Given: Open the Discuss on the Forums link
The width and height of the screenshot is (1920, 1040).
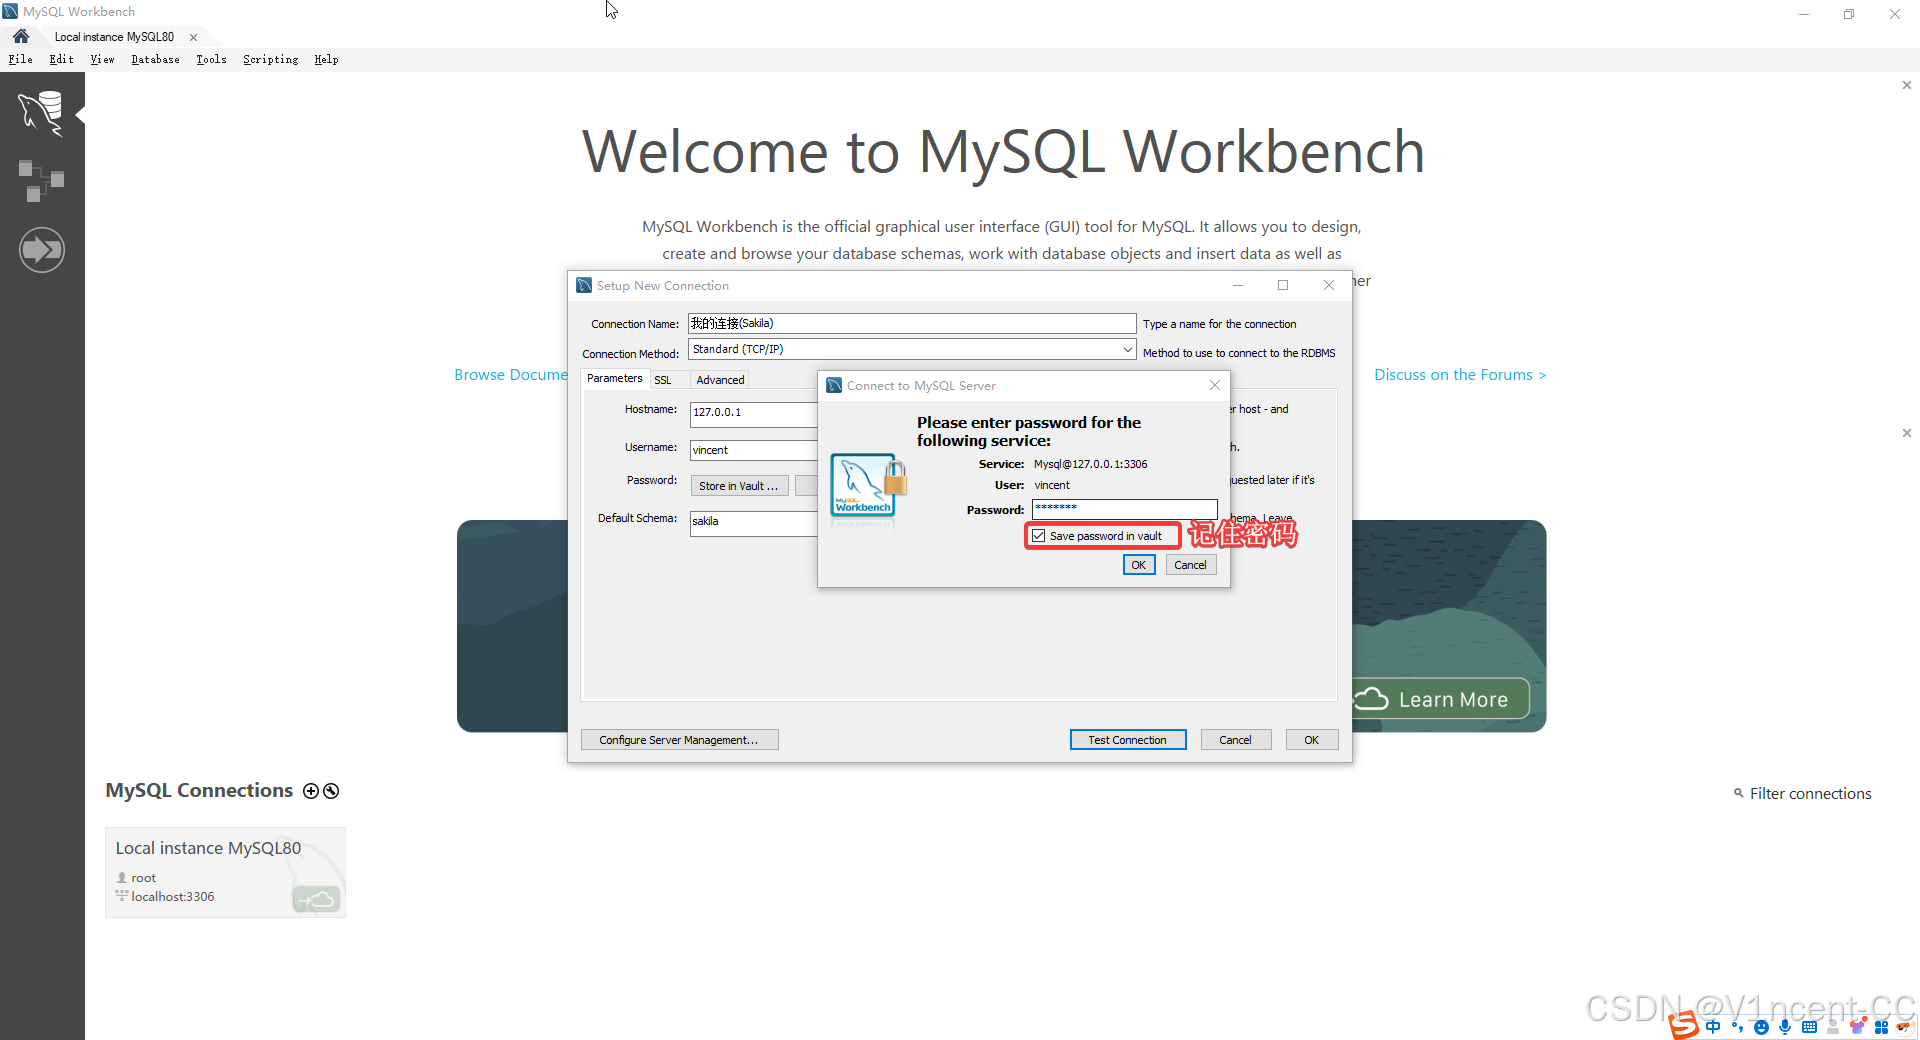Looking at the screenshot, I should (x=1460, y=375).
